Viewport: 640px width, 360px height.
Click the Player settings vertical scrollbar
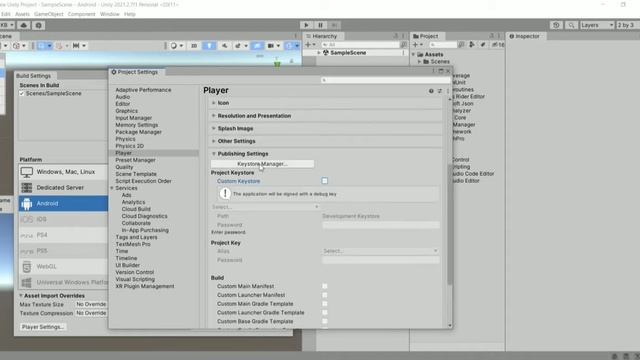450,224
